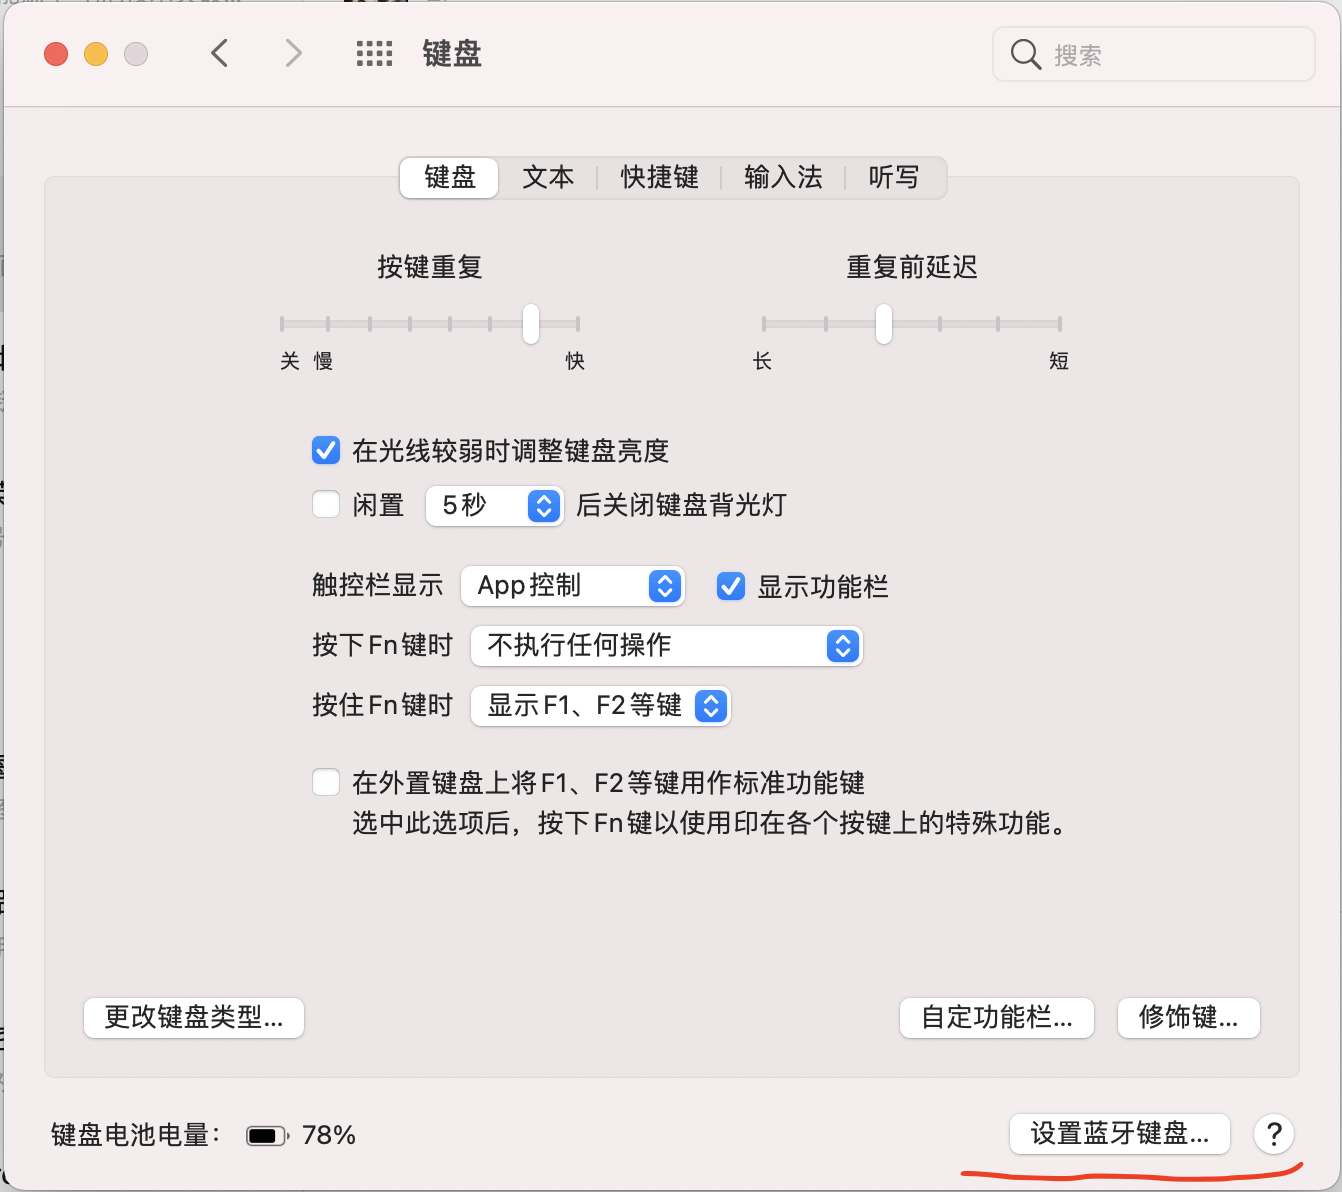Enable the 闲置 backlight-off checkbox
The height and width of the screenshot is (1192, 1342).
click(x=326, y=504)
